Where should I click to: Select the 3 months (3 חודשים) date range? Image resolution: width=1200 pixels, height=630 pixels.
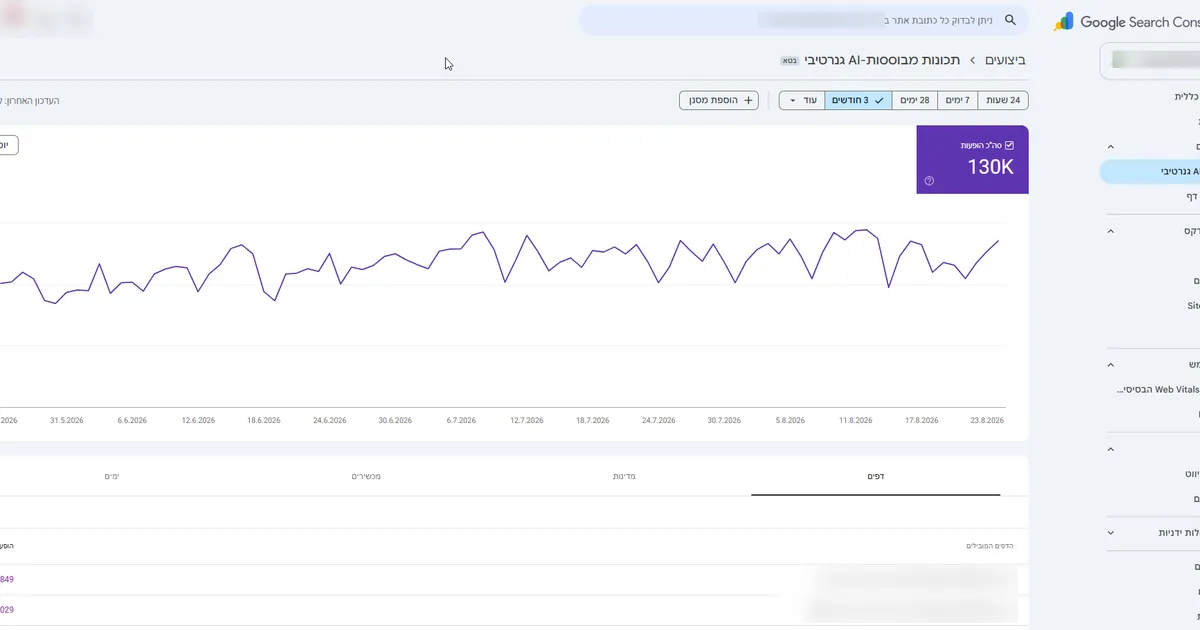click(x=858, y=100)
